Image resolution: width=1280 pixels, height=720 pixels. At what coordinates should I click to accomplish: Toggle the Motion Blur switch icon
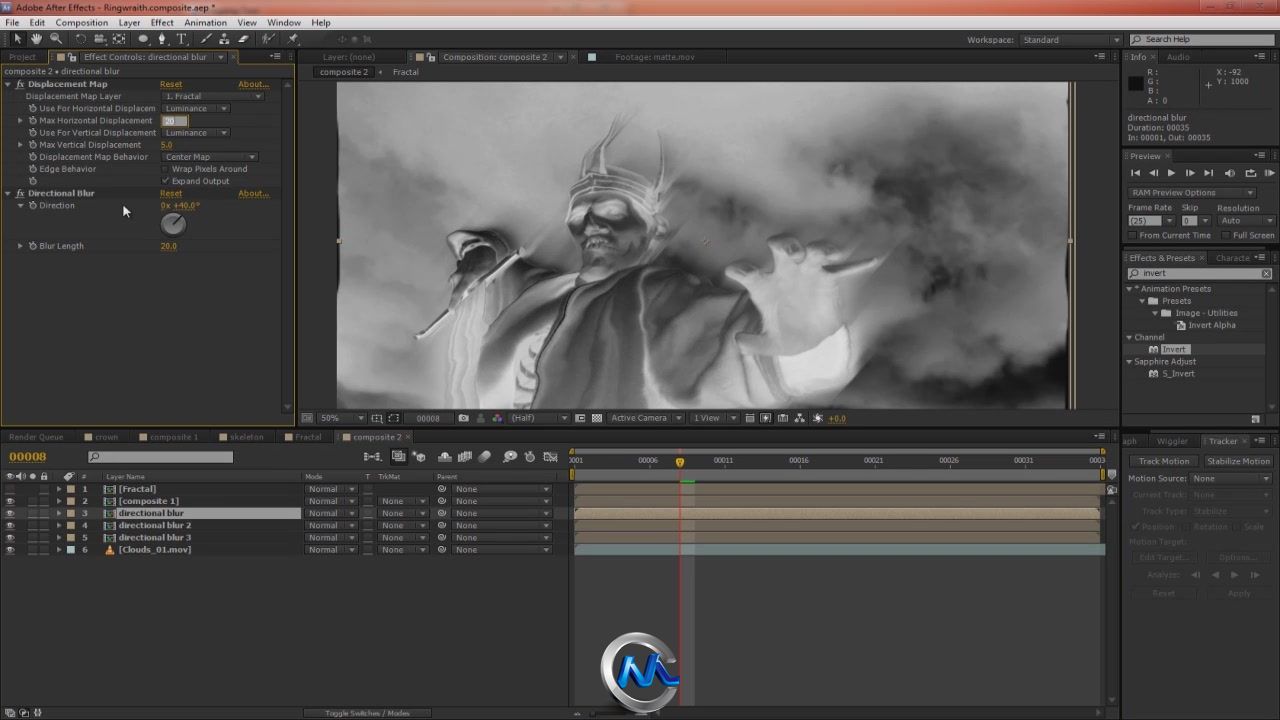(x=485, y=457)
